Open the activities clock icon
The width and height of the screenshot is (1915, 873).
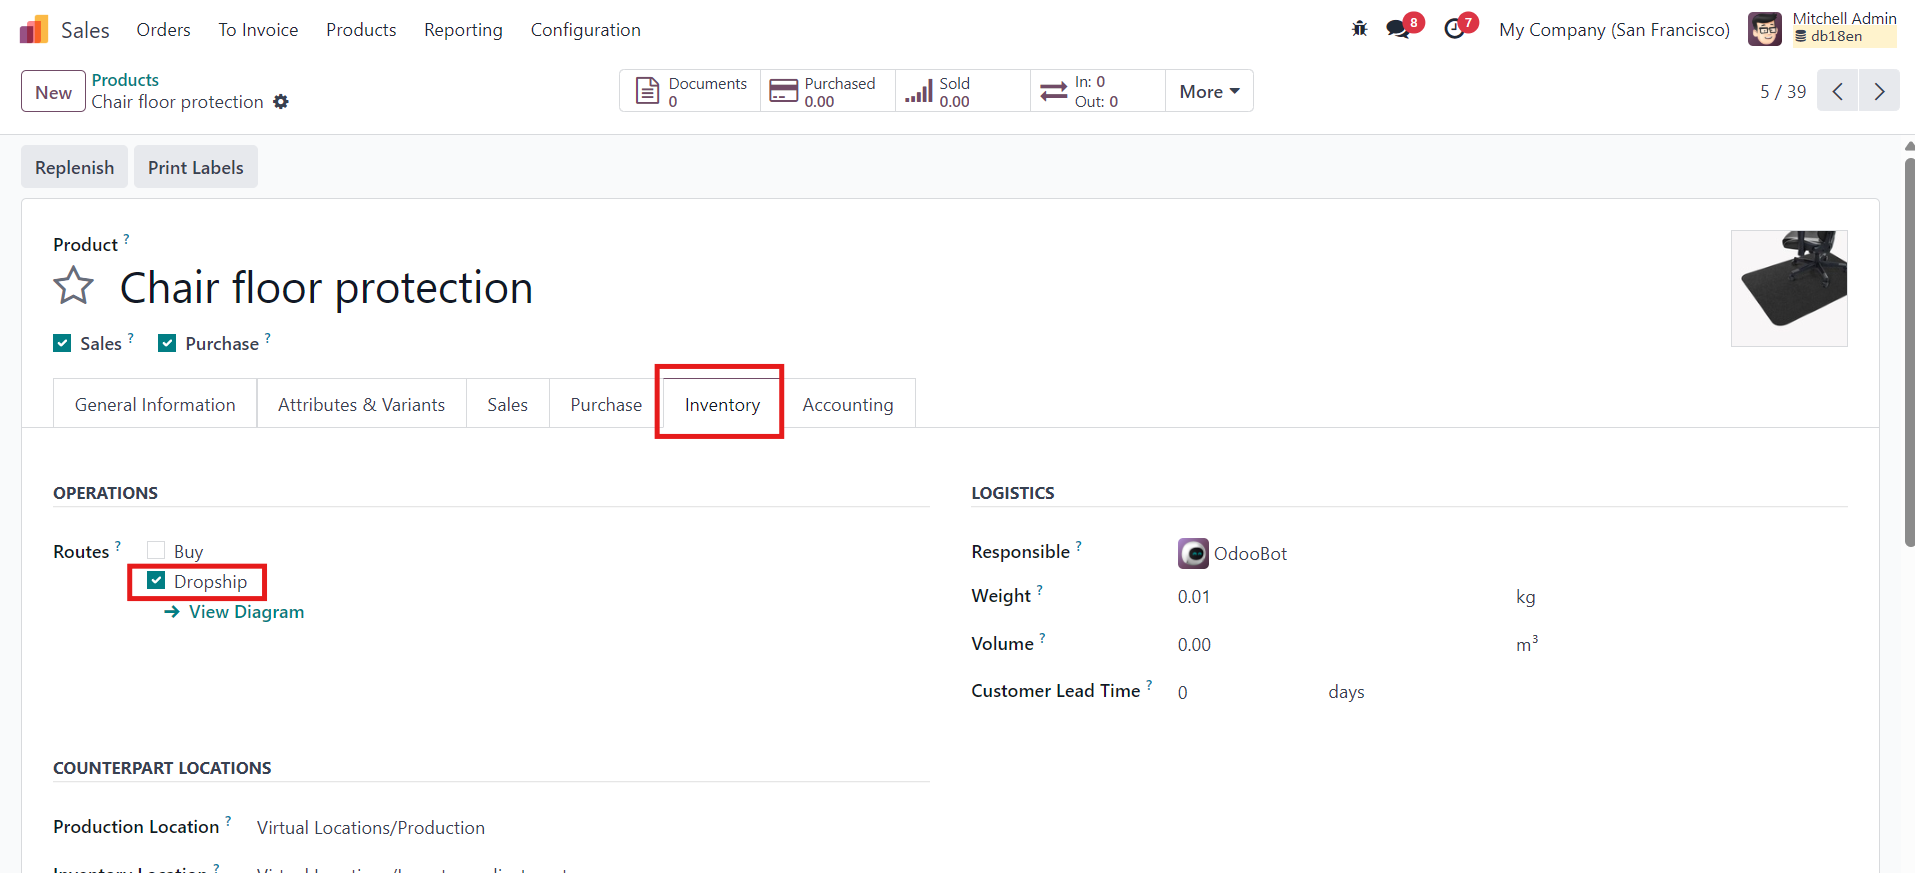click(x=1455, y=29)
